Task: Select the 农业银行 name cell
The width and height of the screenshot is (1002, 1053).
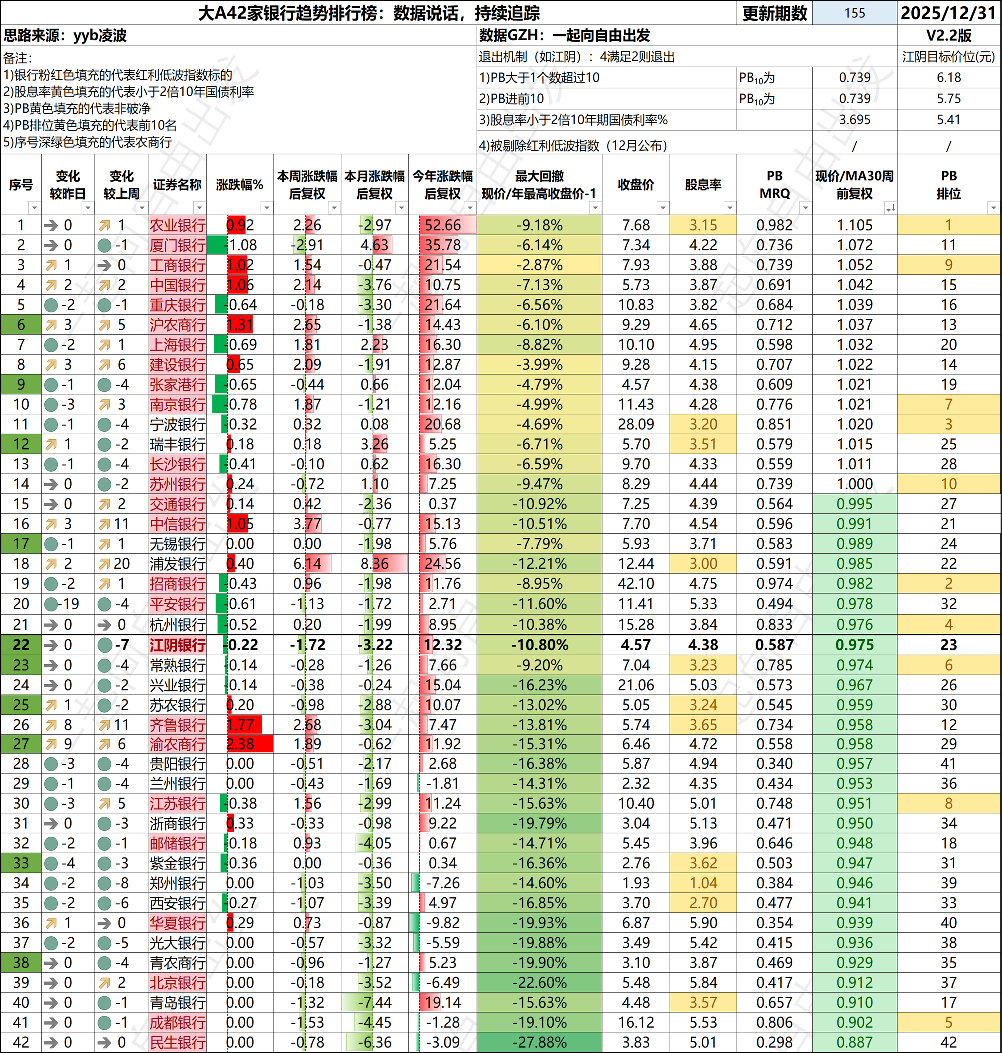Action: pos(177,226)
